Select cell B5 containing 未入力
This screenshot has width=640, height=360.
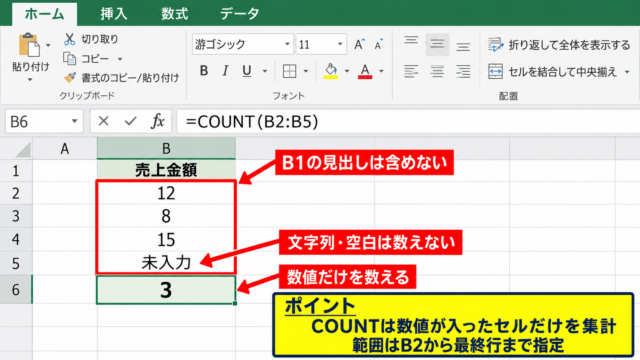point(166,262)
